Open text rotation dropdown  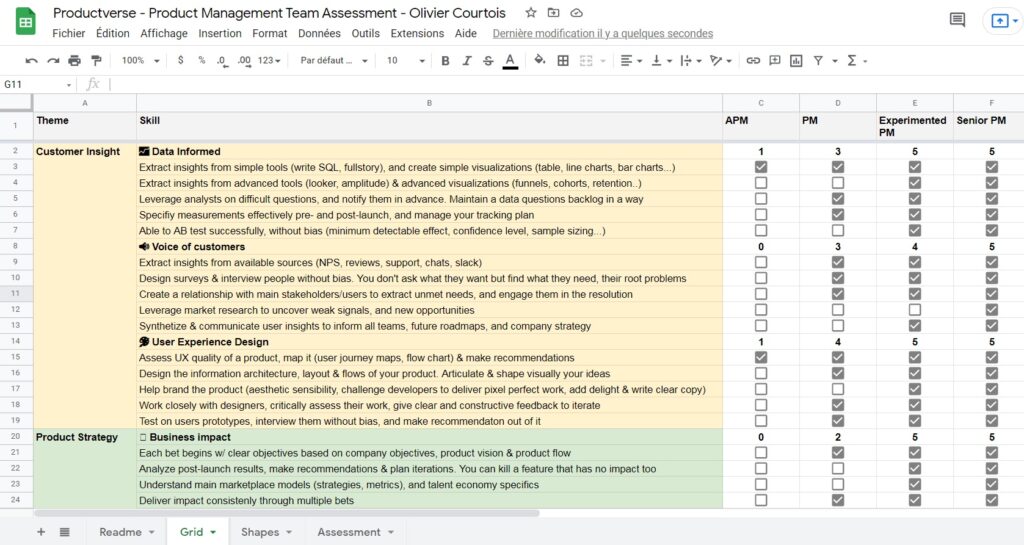[x=720, y=61]
